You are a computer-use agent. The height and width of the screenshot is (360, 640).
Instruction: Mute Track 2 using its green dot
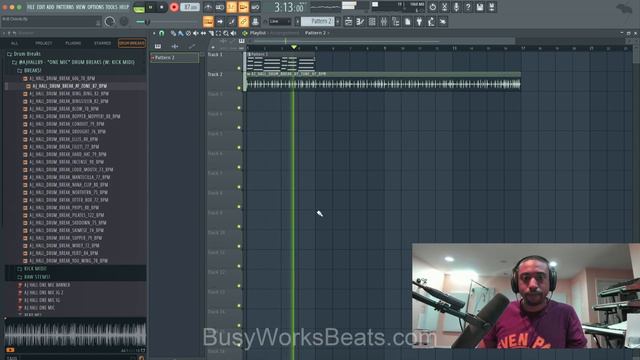point(239,88)
